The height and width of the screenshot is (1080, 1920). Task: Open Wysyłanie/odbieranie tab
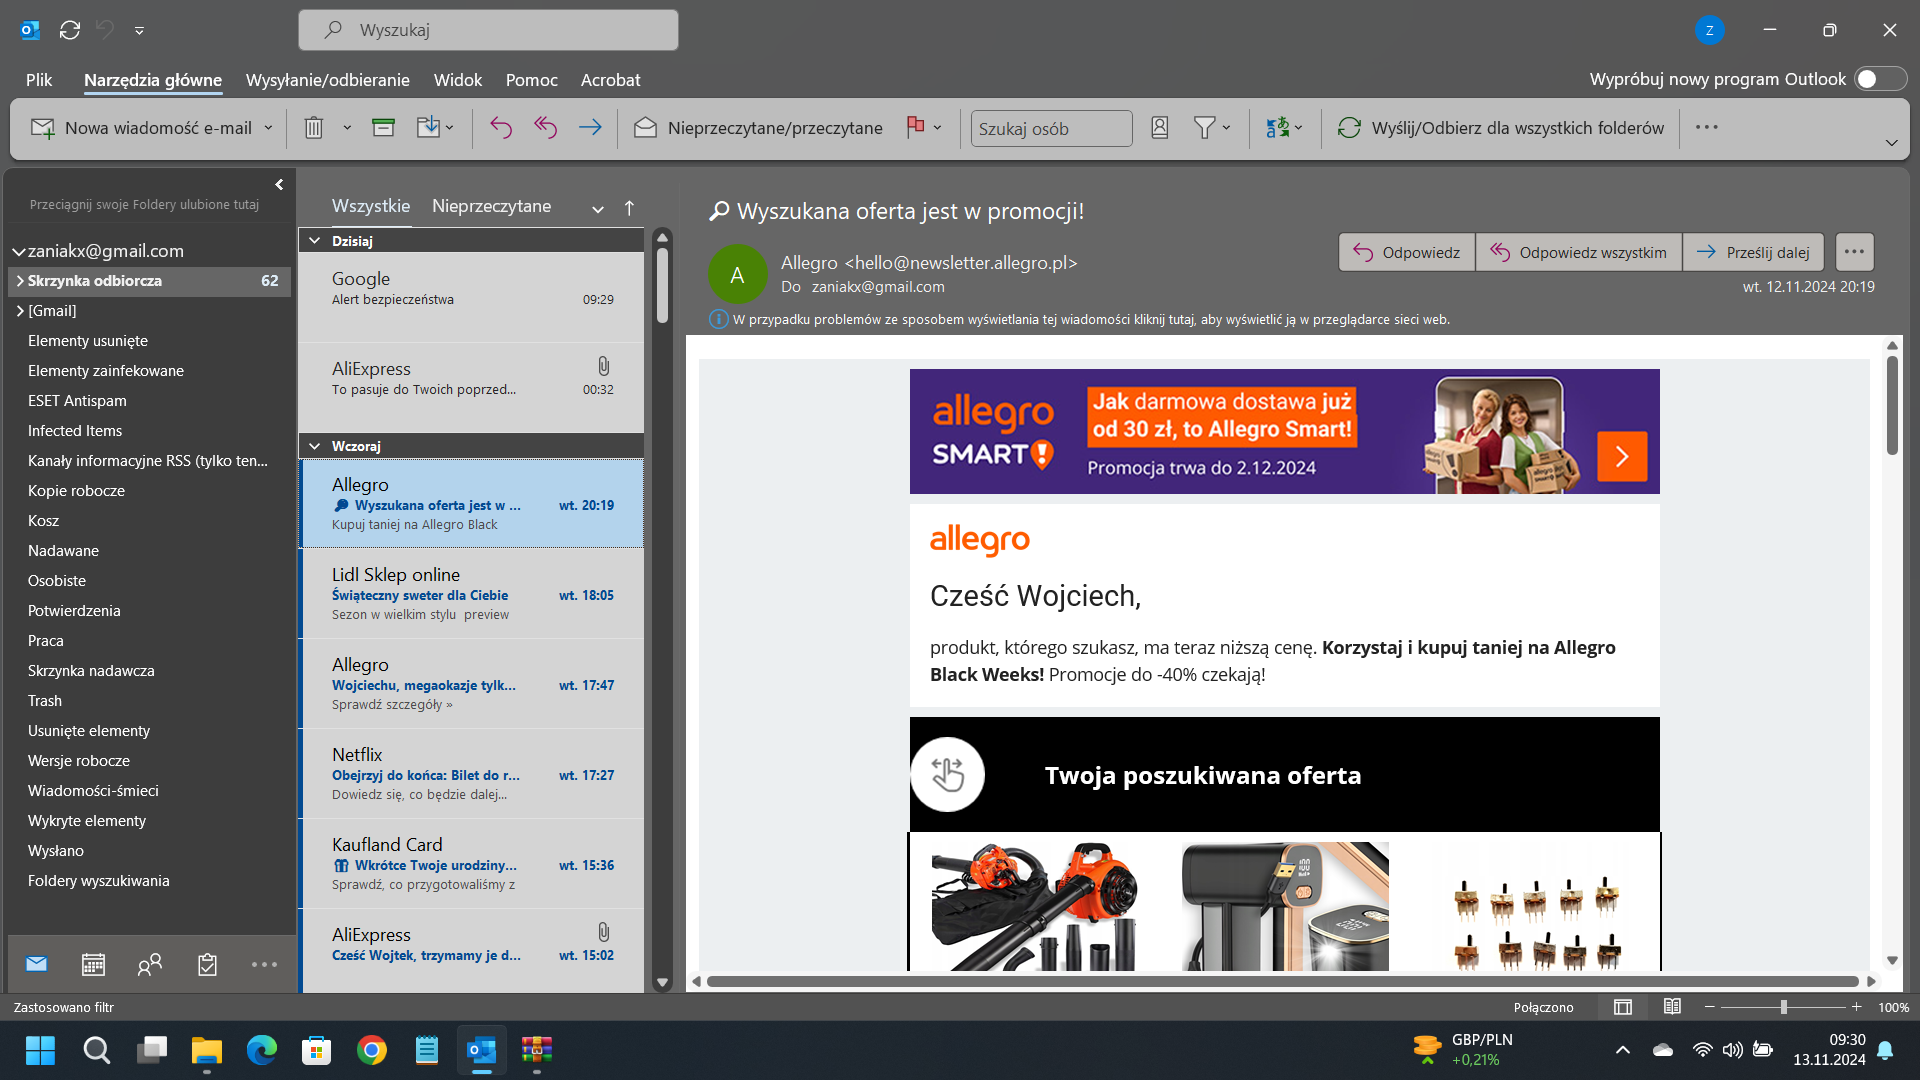click(x=328, y=80)
